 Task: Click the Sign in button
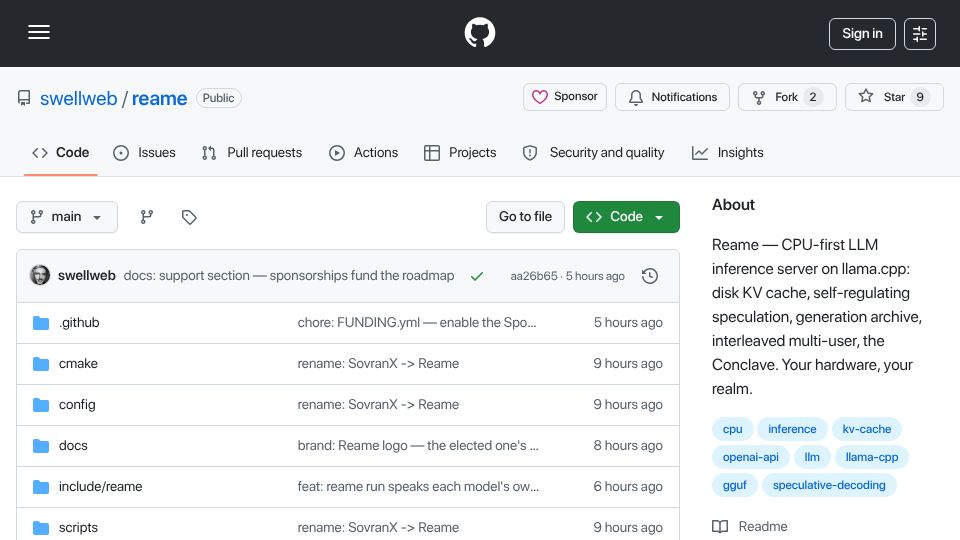862,34
